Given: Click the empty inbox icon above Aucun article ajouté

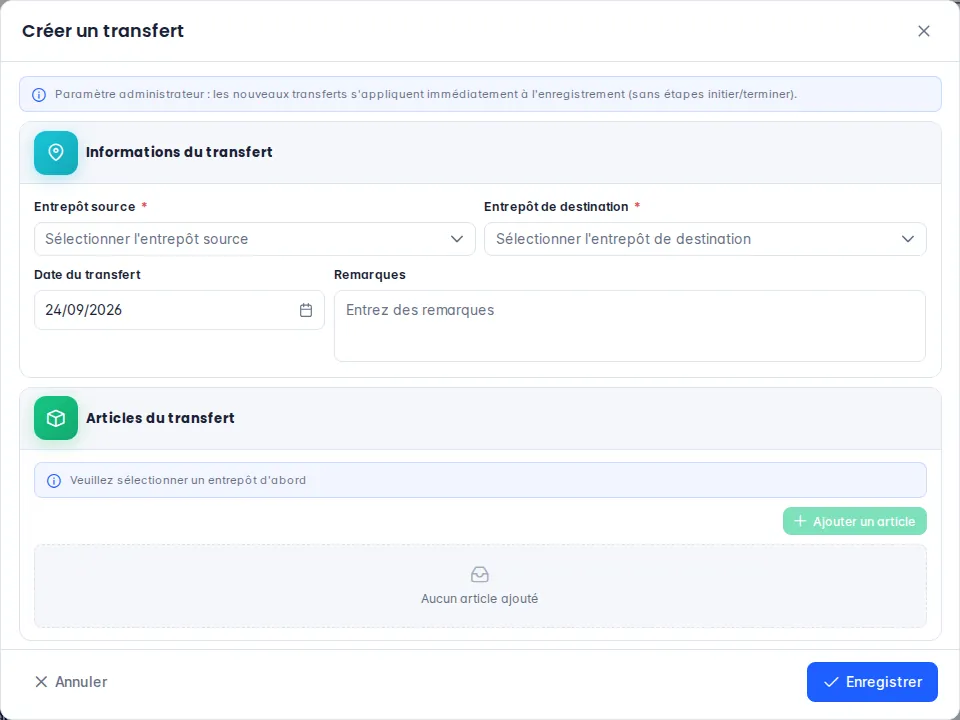Looking at the screenshot, I should 479,574.
